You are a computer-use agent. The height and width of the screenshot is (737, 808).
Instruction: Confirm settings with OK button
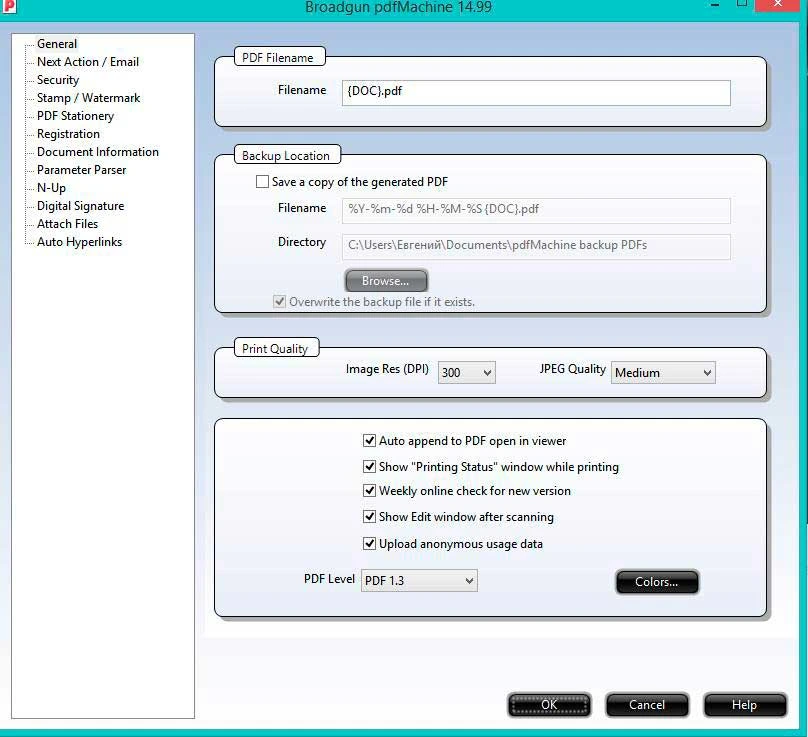tap(549, 705)
